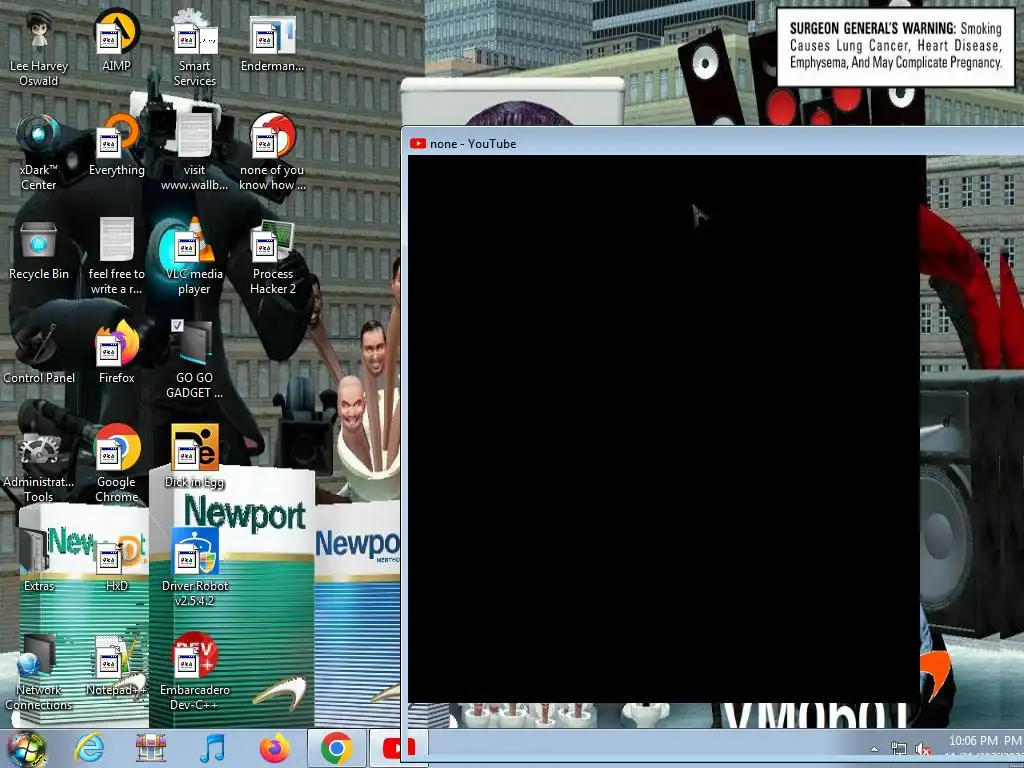Image resolution: width=1024 pixels, height=768 pixels.
Task: Launch the AIMP shortcut
Action: point(116,40)
